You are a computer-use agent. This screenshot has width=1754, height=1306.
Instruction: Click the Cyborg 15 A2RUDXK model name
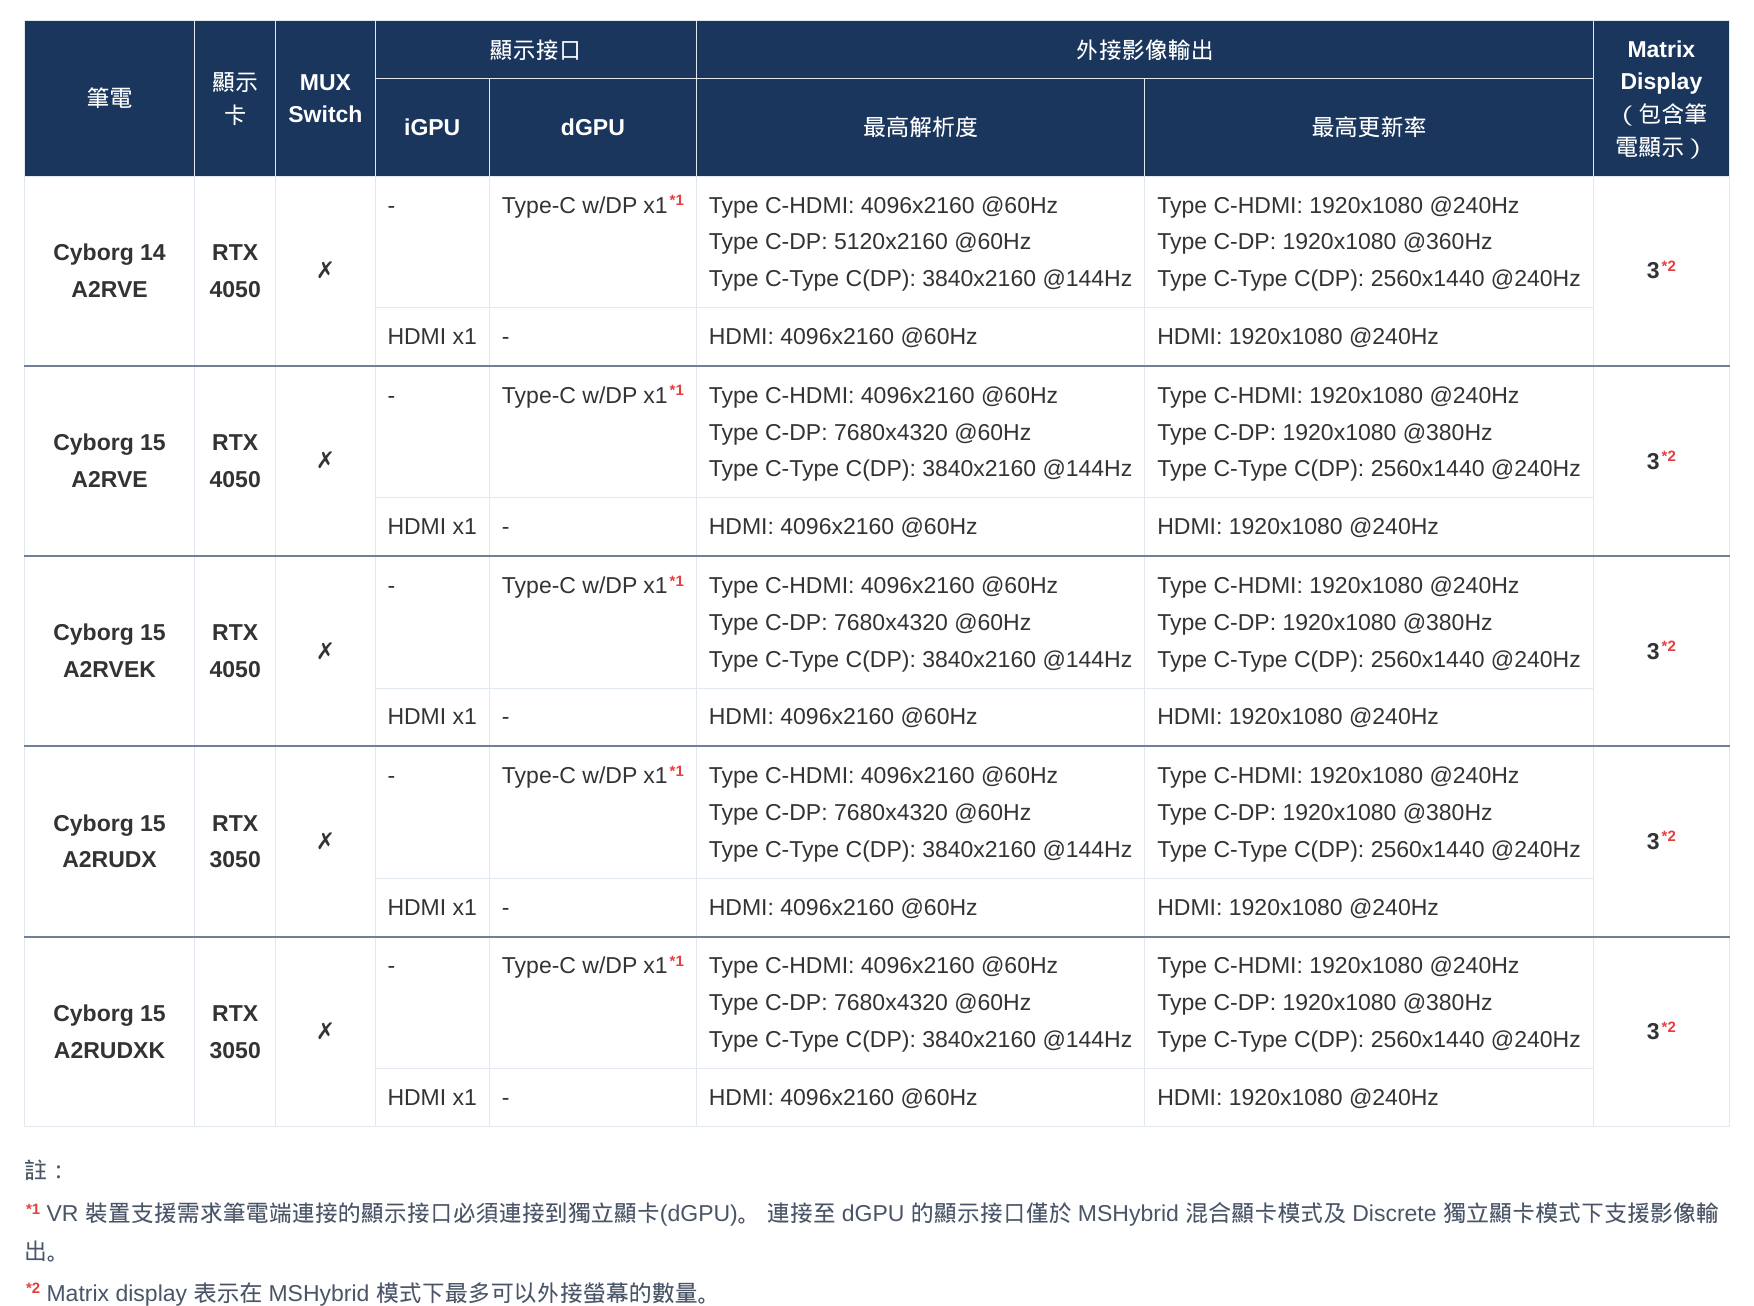point(109,1032)
